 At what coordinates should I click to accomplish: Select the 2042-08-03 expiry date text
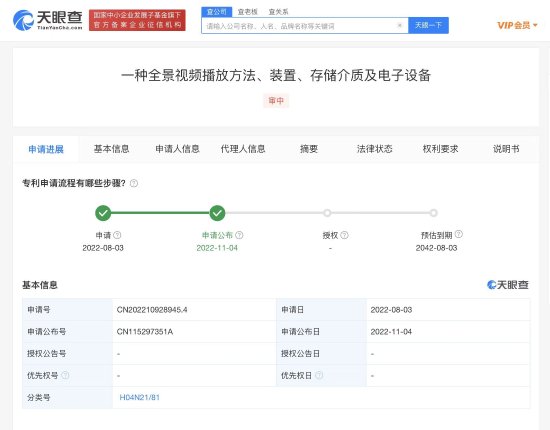(x=436, y=248)
